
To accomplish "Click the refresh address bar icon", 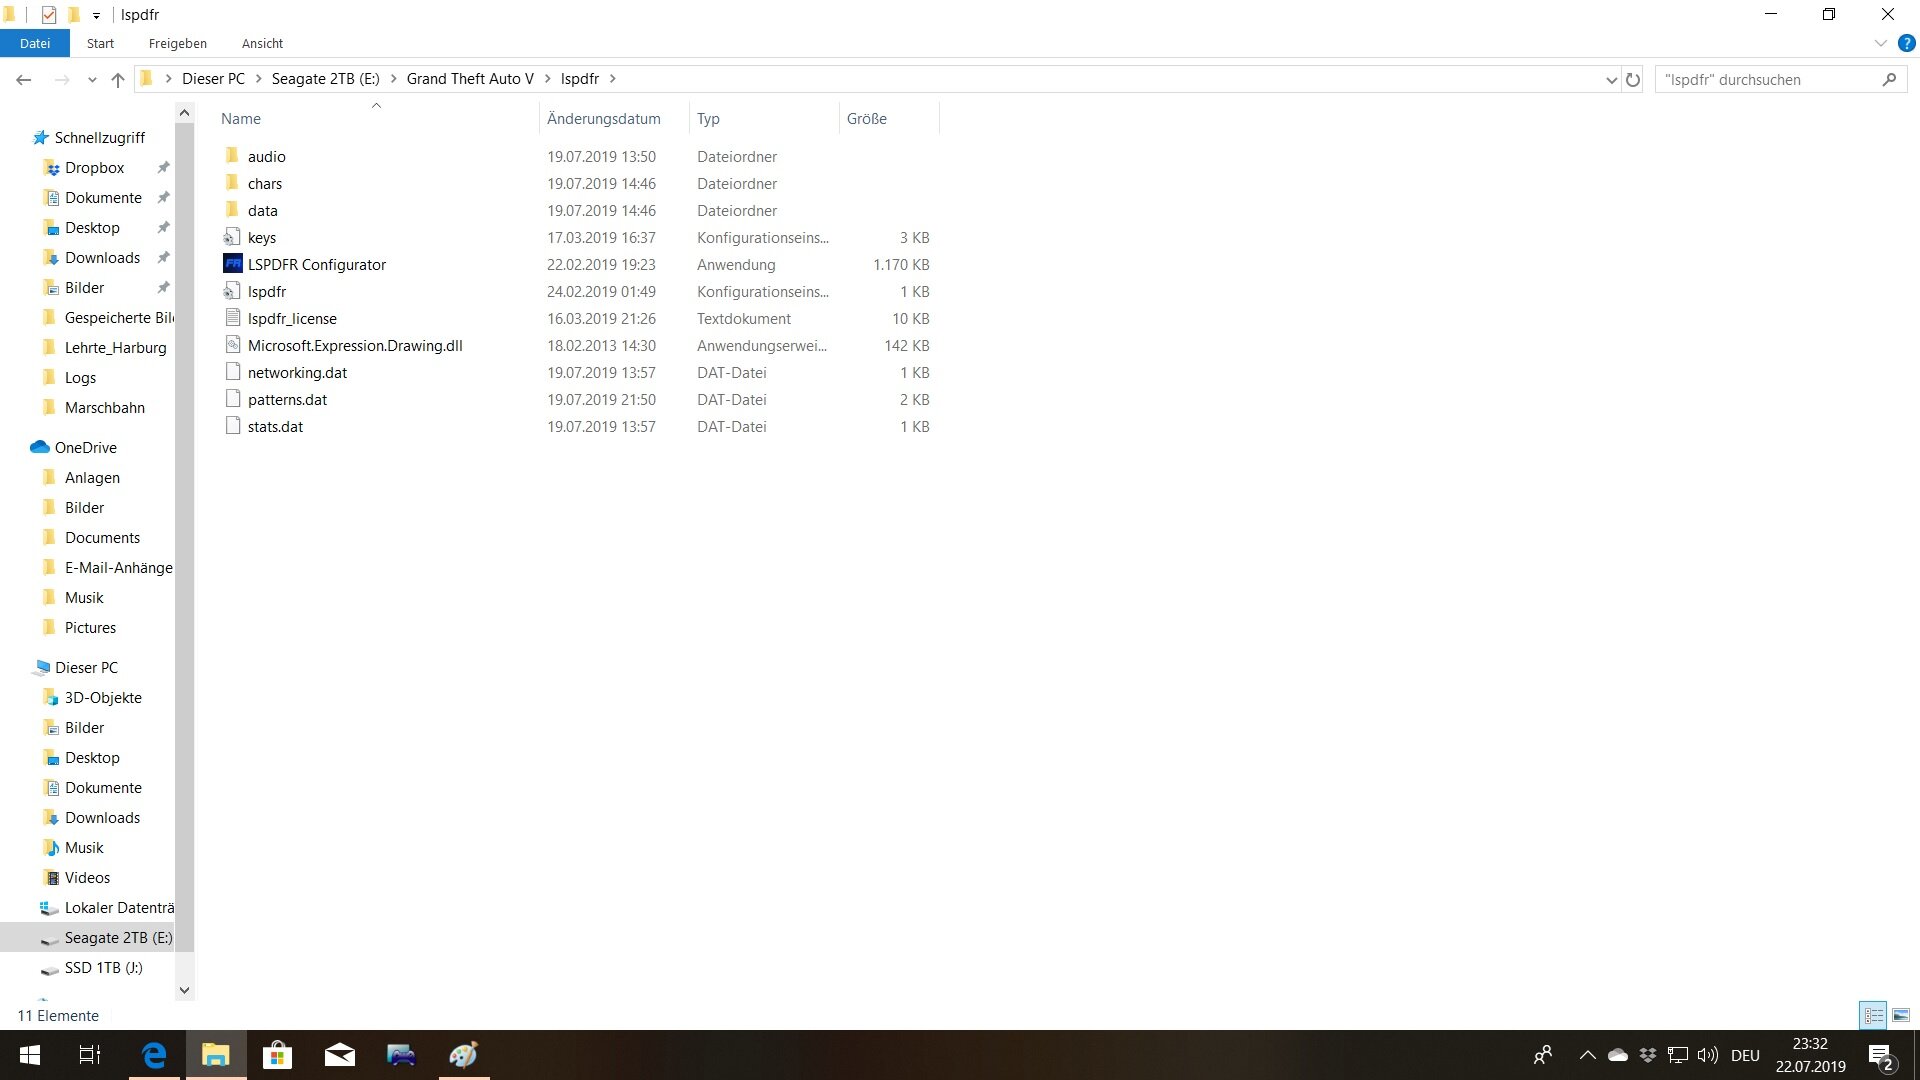I will pyautogui.click(x=1633, y=79).
